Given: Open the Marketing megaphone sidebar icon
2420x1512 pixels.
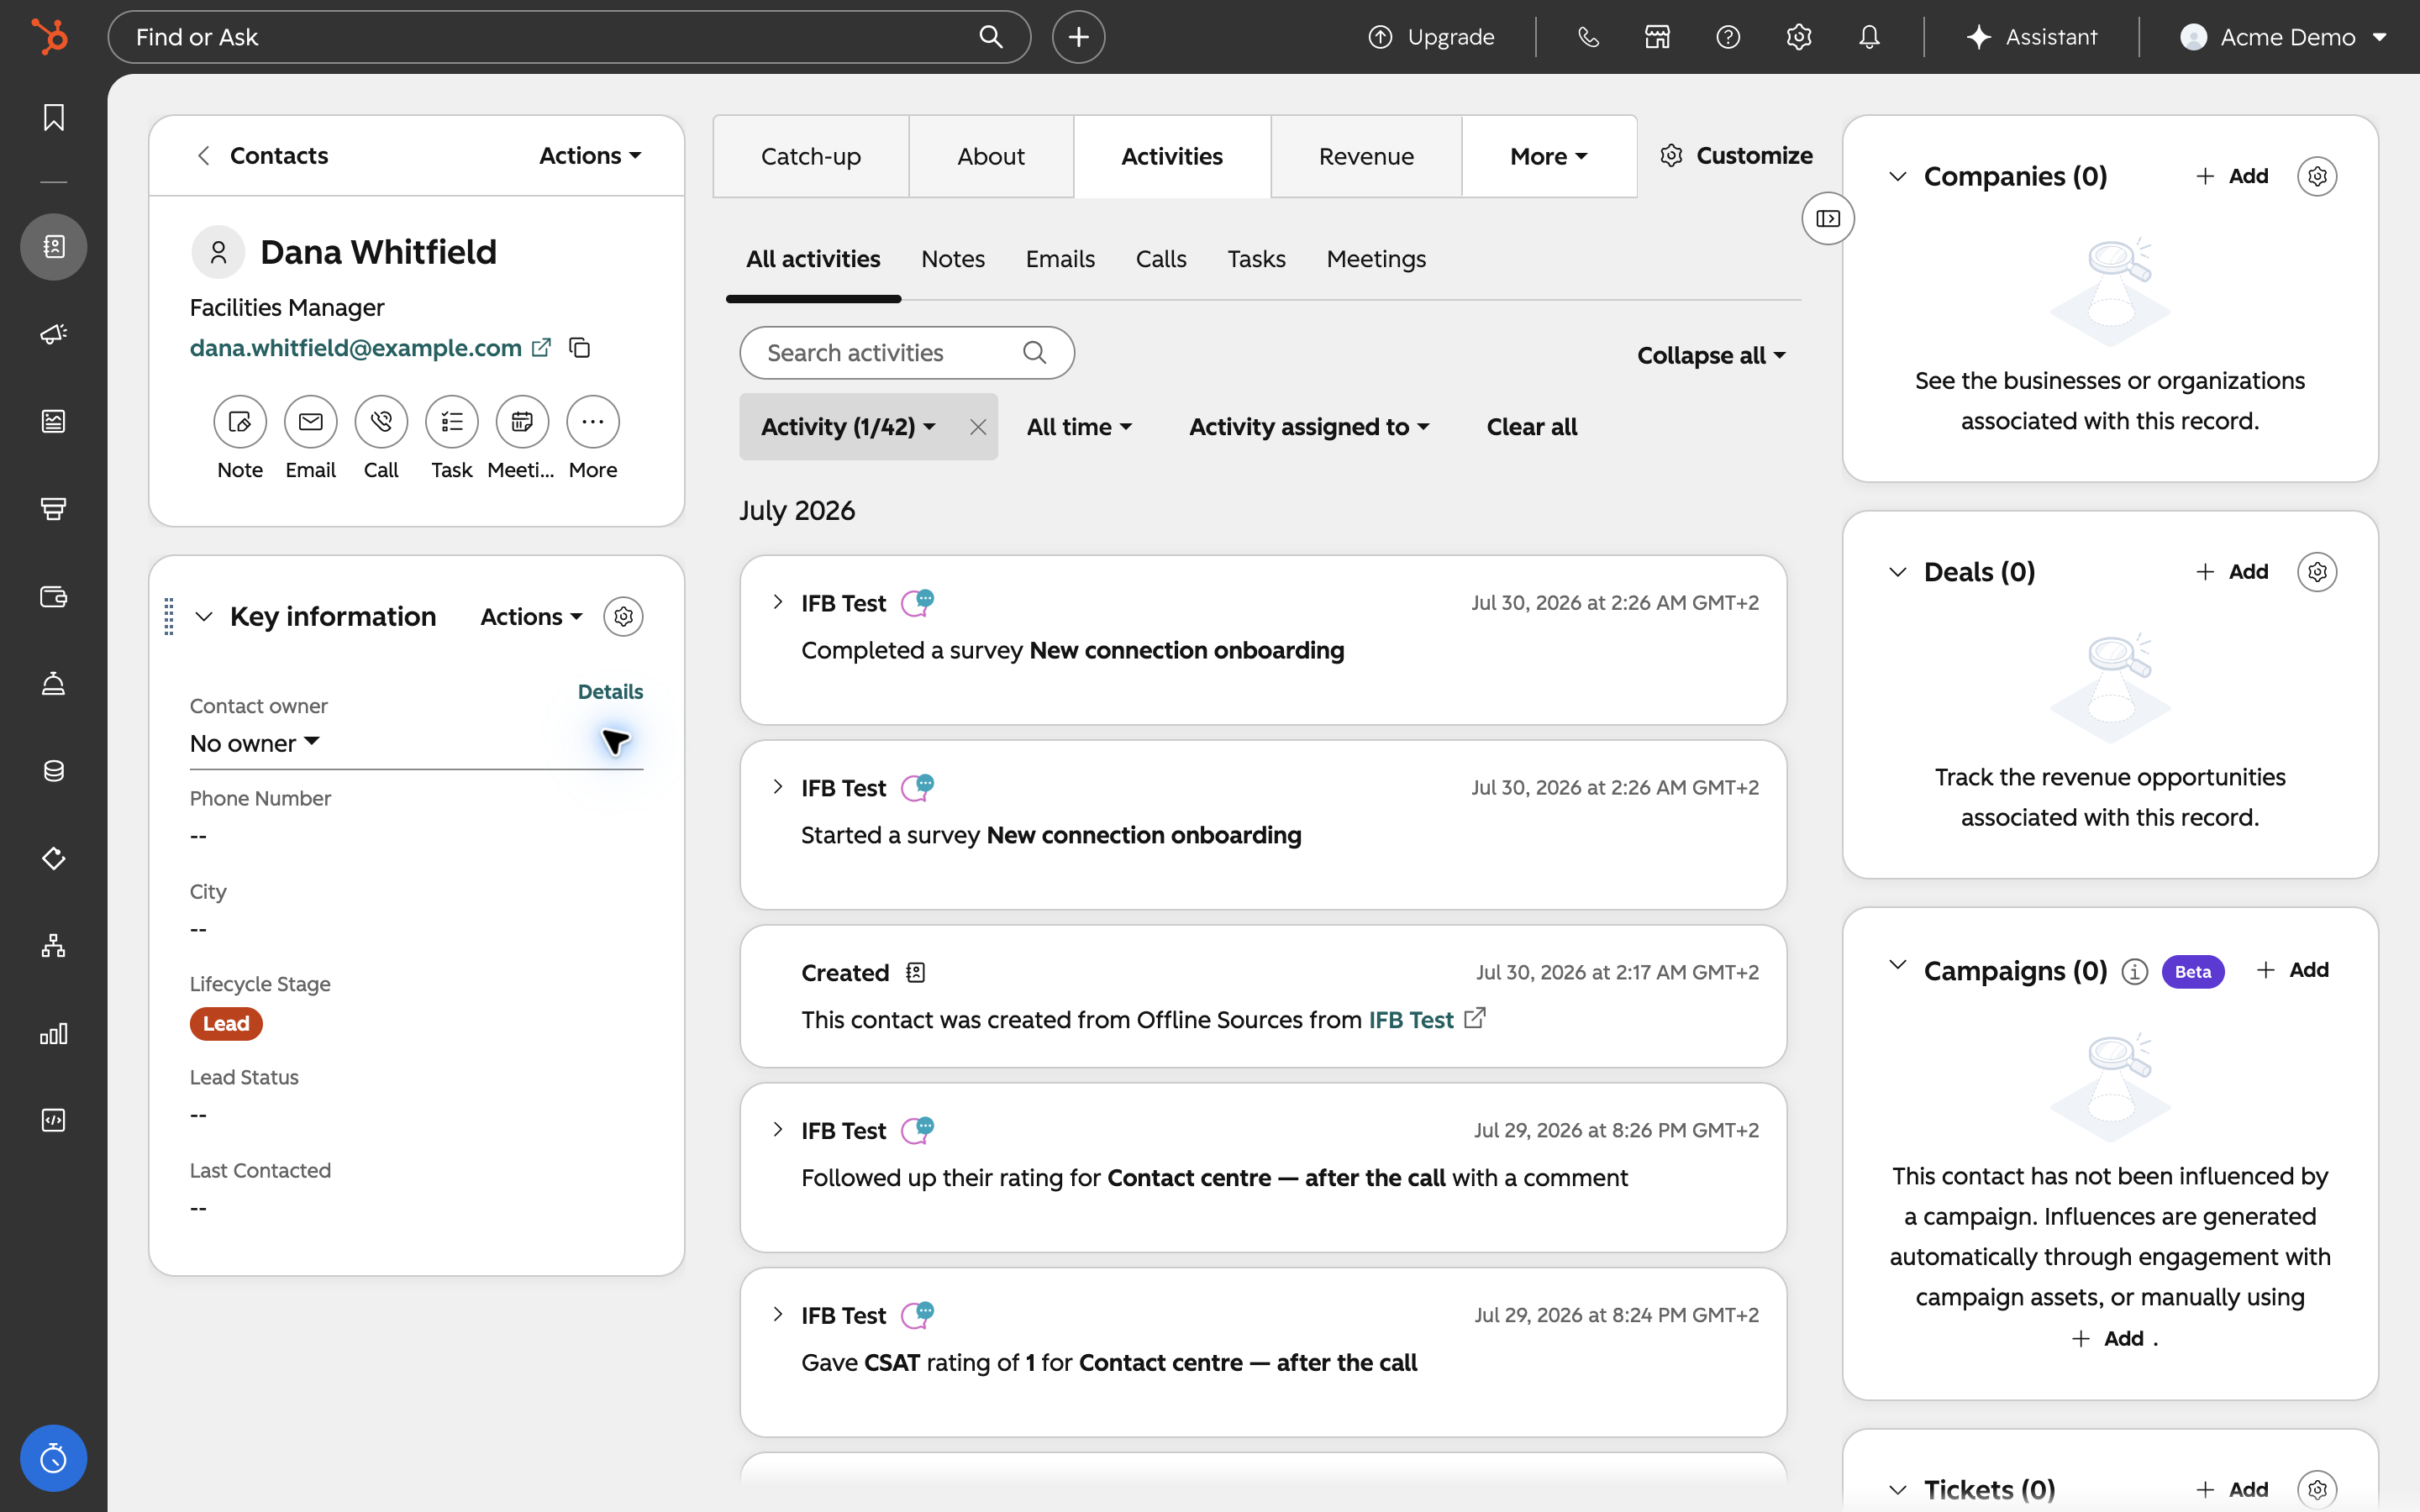Looking at the screenshot, I should (x=54, y=334).
